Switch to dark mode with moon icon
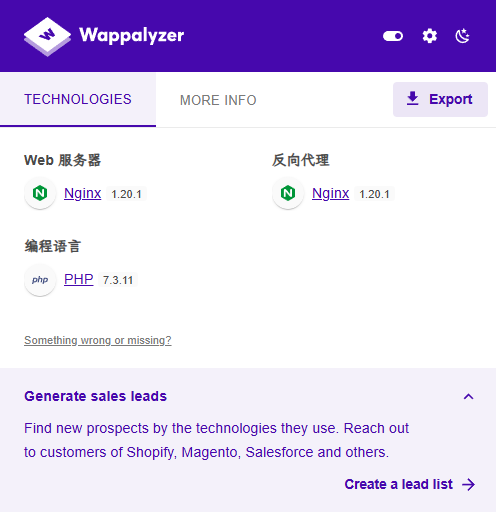The width and height of the screenshot is (496, 512). tap(462, 36)
